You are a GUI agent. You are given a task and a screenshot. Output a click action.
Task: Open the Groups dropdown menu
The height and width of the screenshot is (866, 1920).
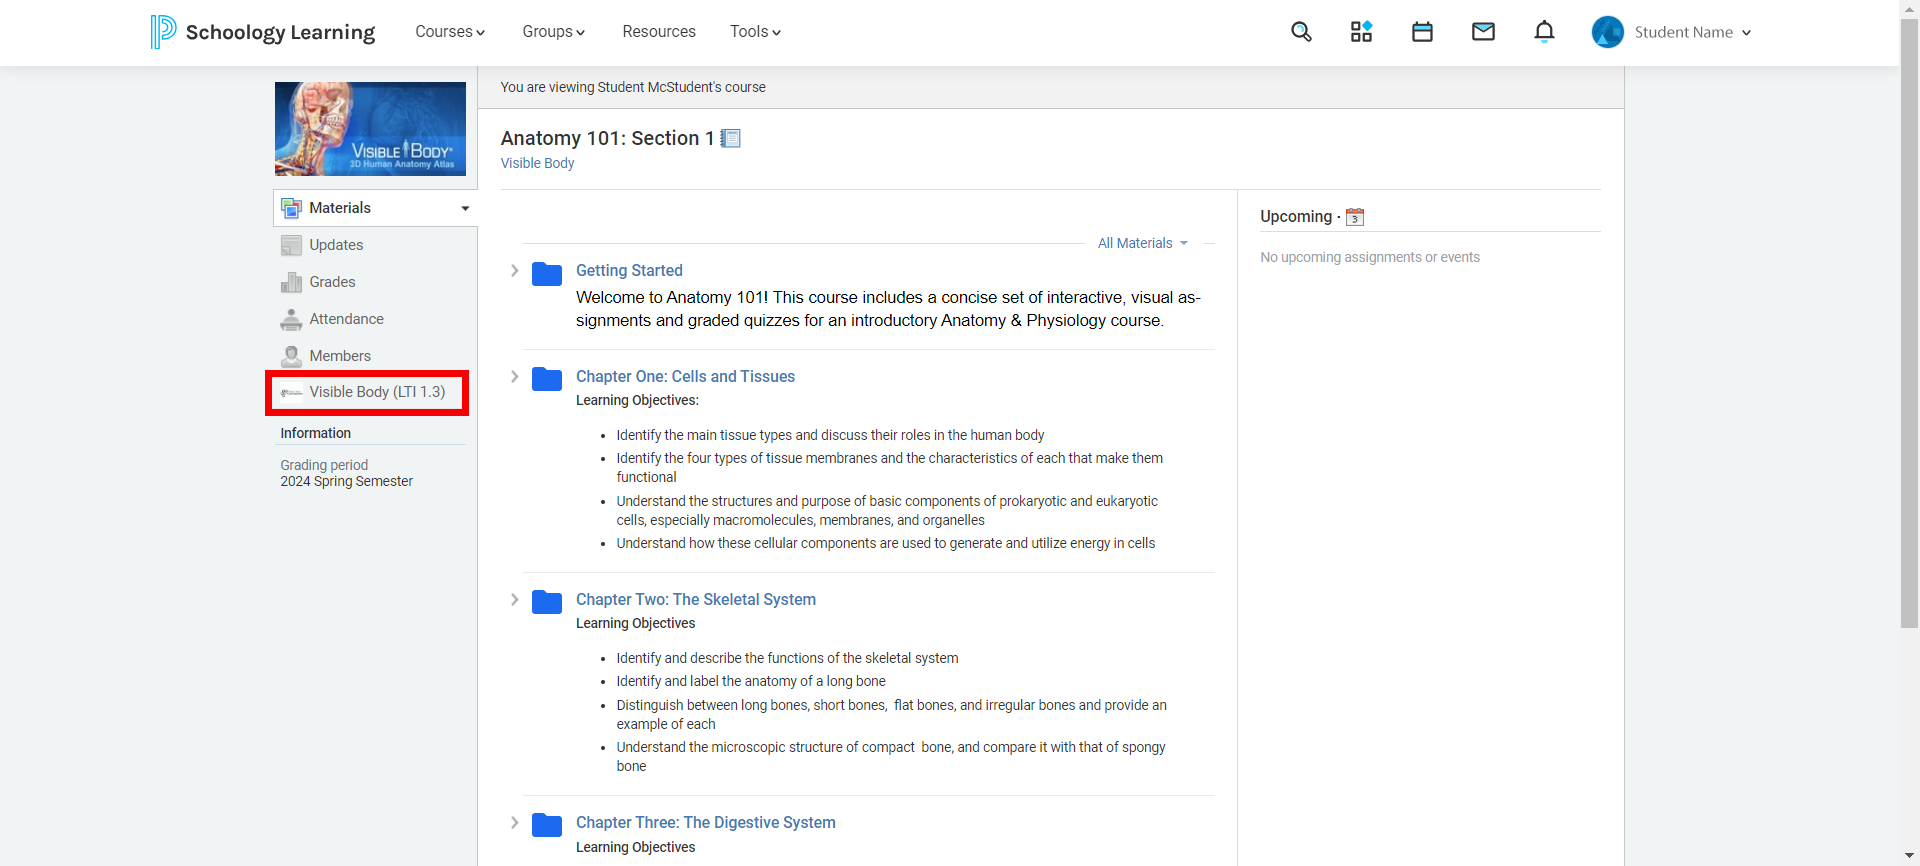coord(553,32)
